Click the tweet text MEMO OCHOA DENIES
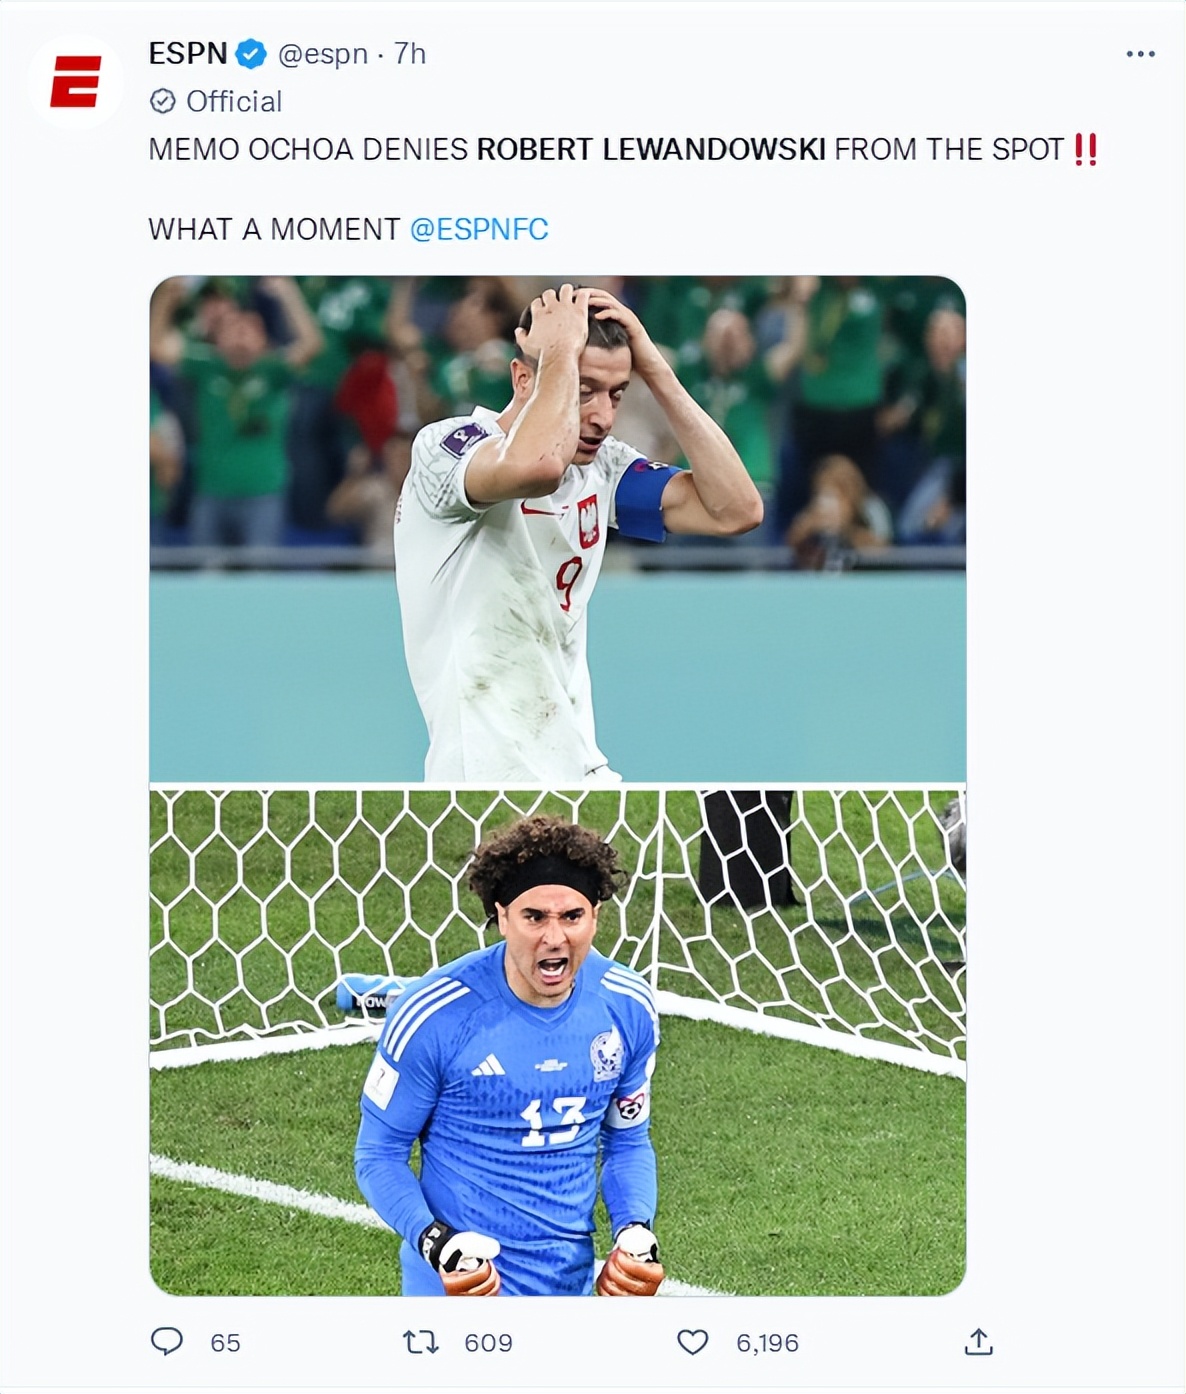Viewport: 1186px width, 1394px height. (x=308, y=149)
